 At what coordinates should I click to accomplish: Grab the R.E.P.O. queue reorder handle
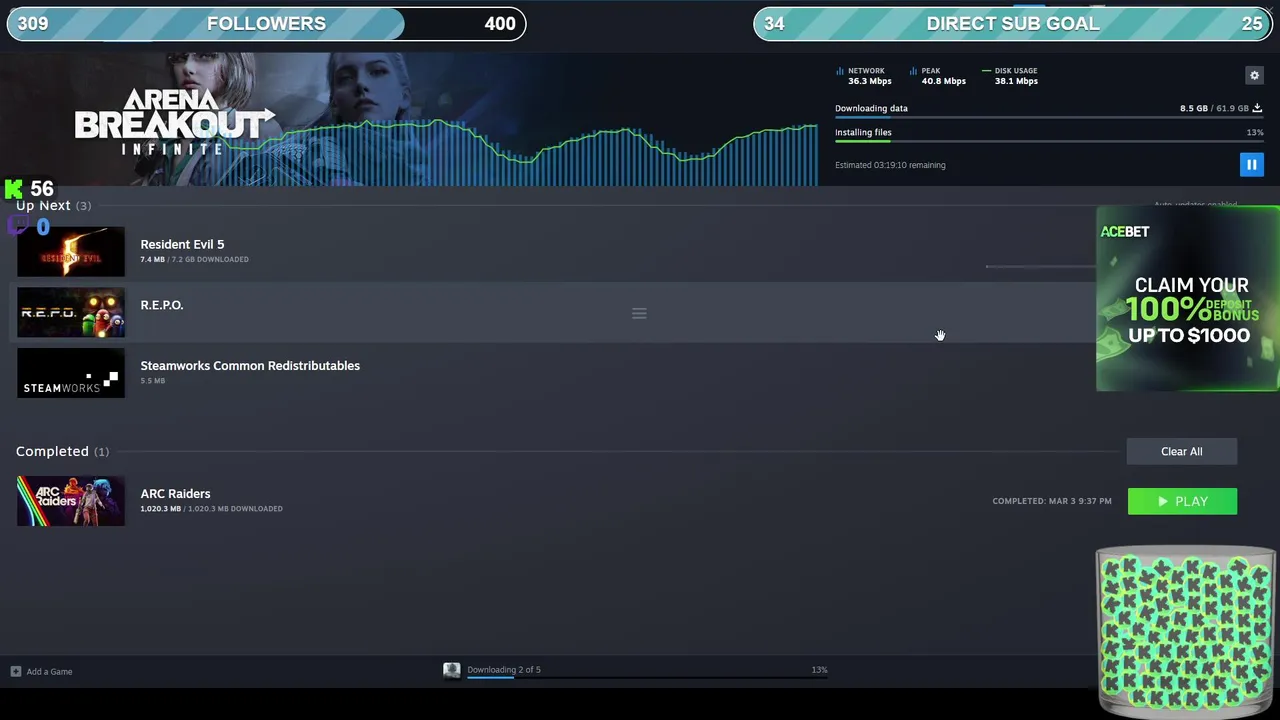(639, 314)
